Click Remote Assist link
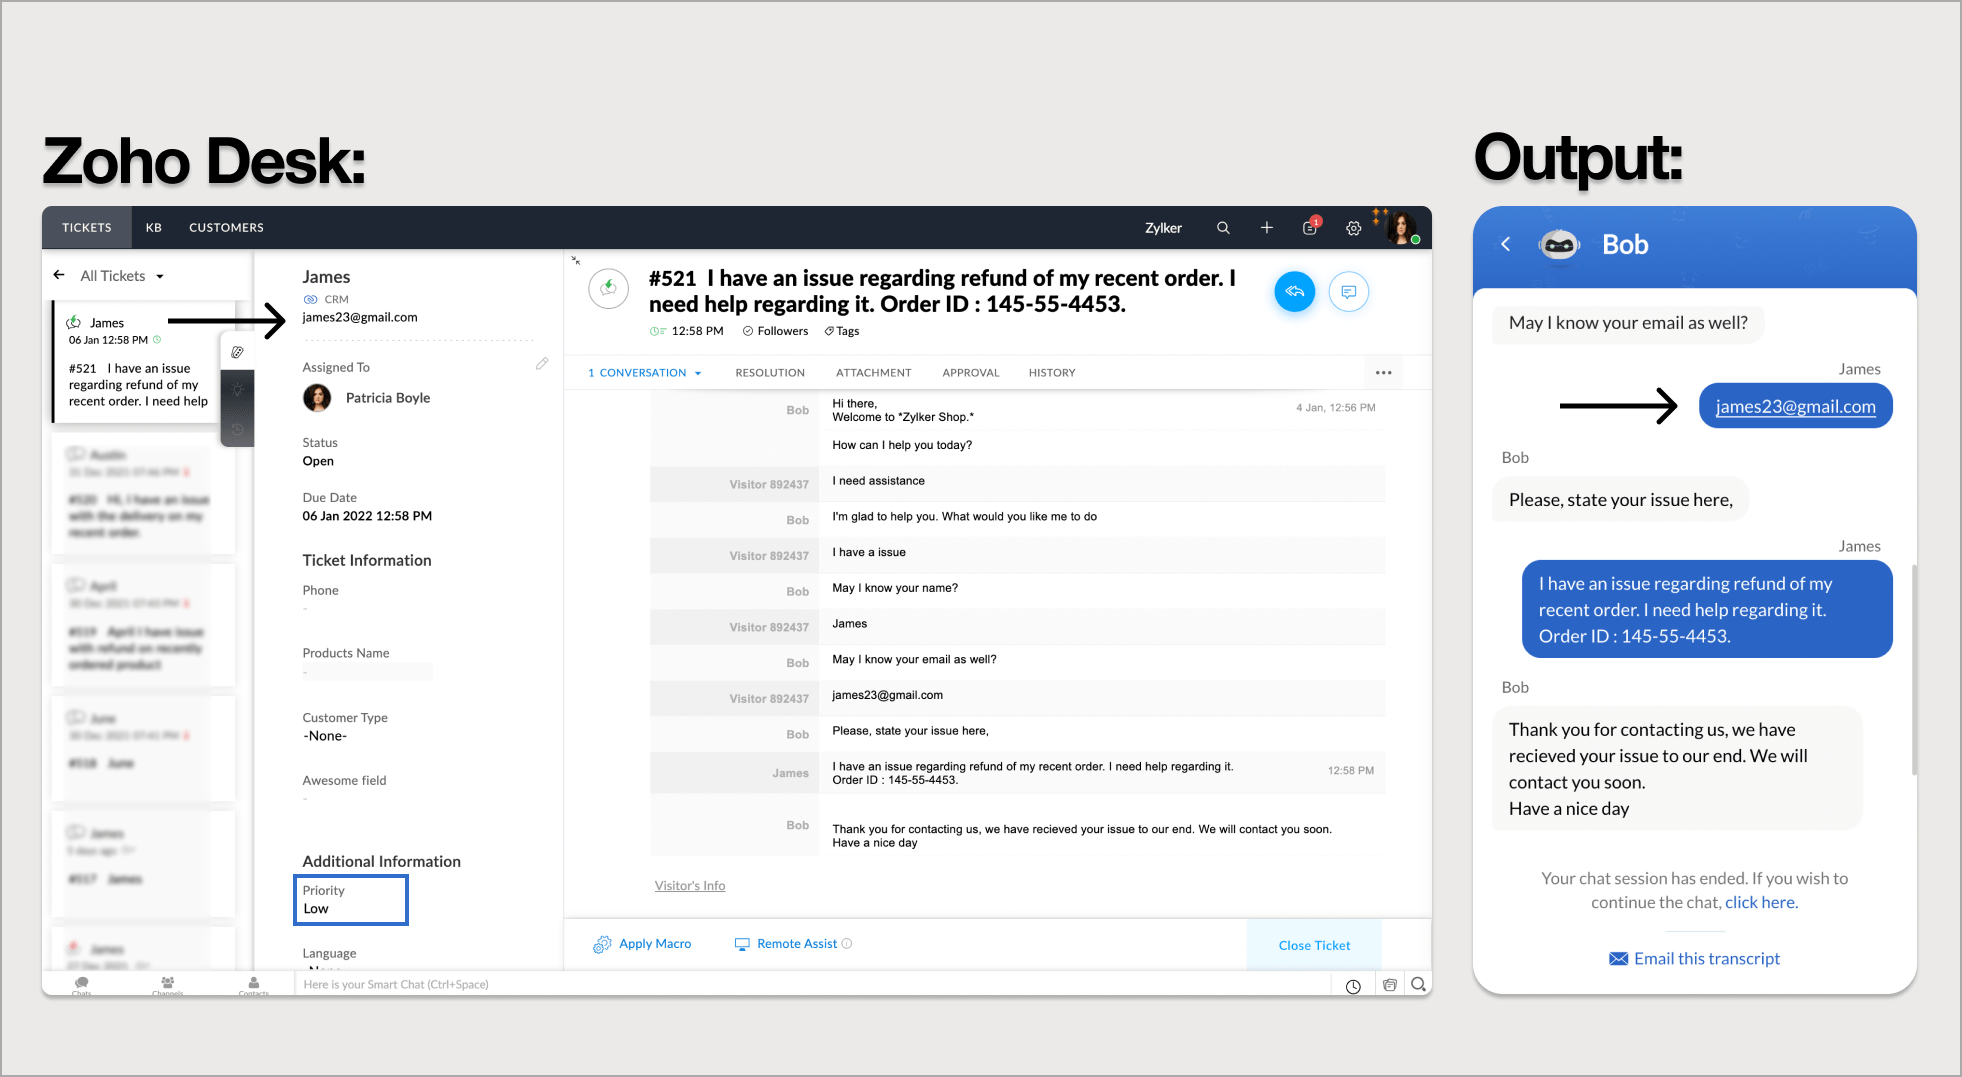1962x1077 pixels. point(797,944)
